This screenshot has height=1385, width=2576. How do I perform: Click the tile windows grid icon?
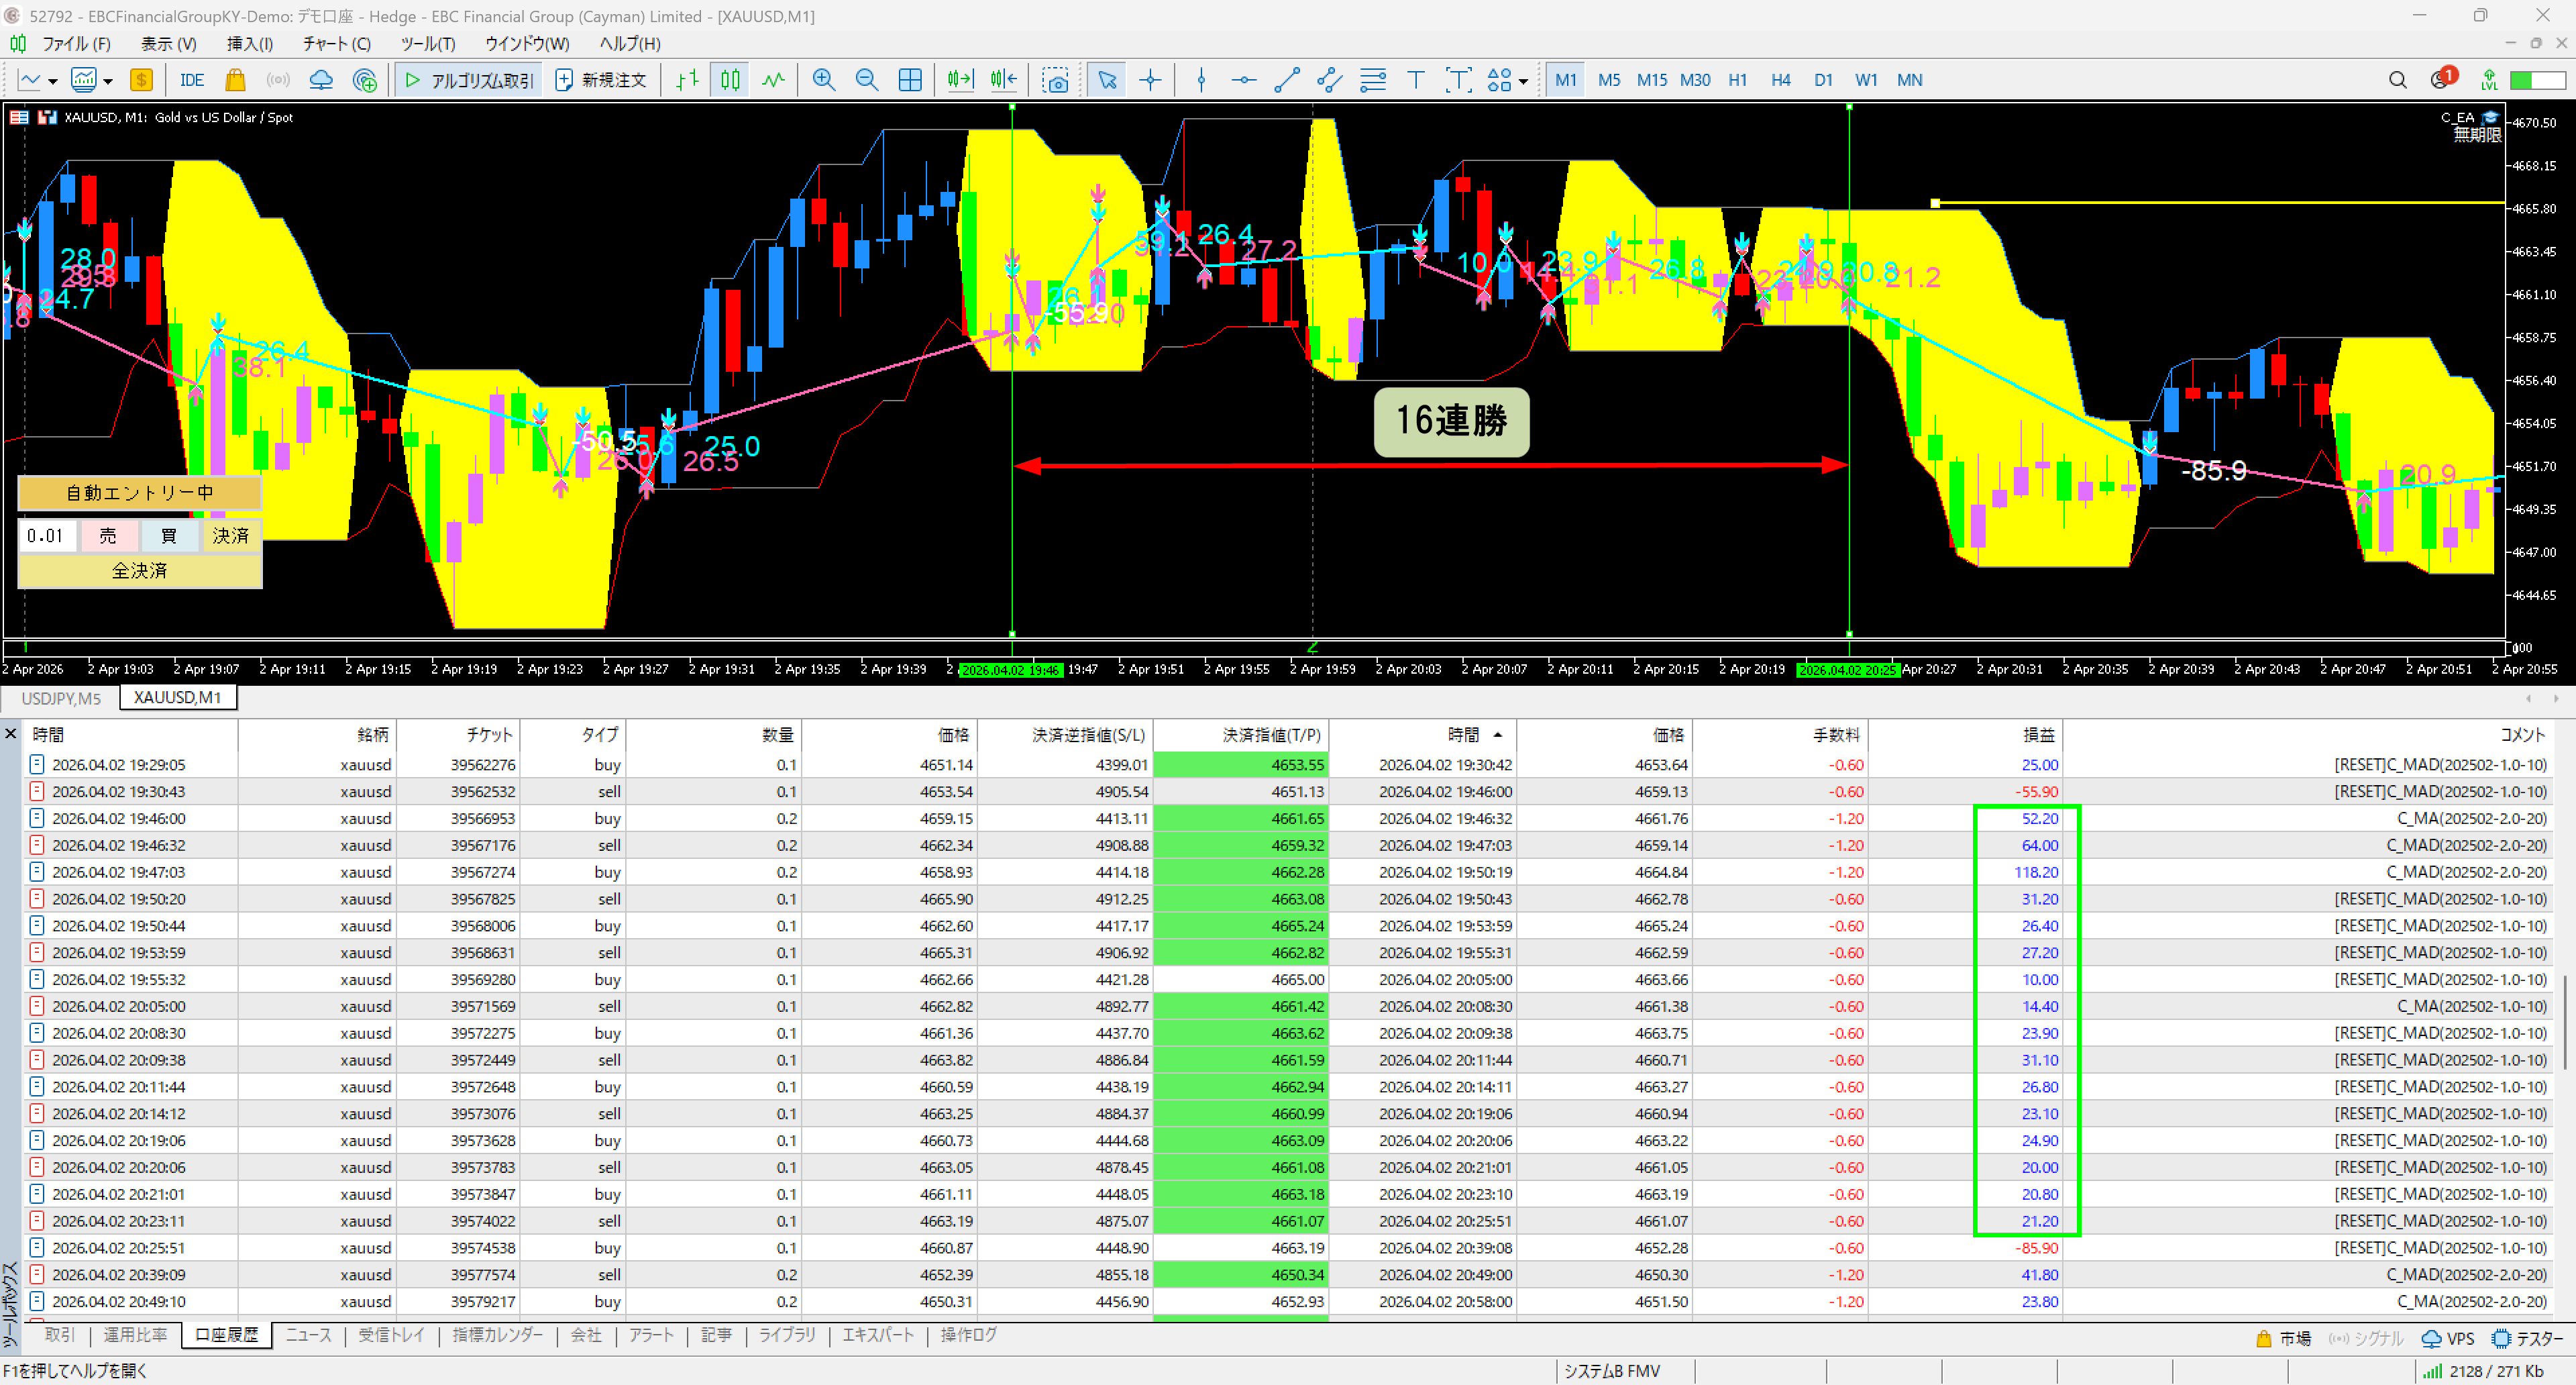910,80
